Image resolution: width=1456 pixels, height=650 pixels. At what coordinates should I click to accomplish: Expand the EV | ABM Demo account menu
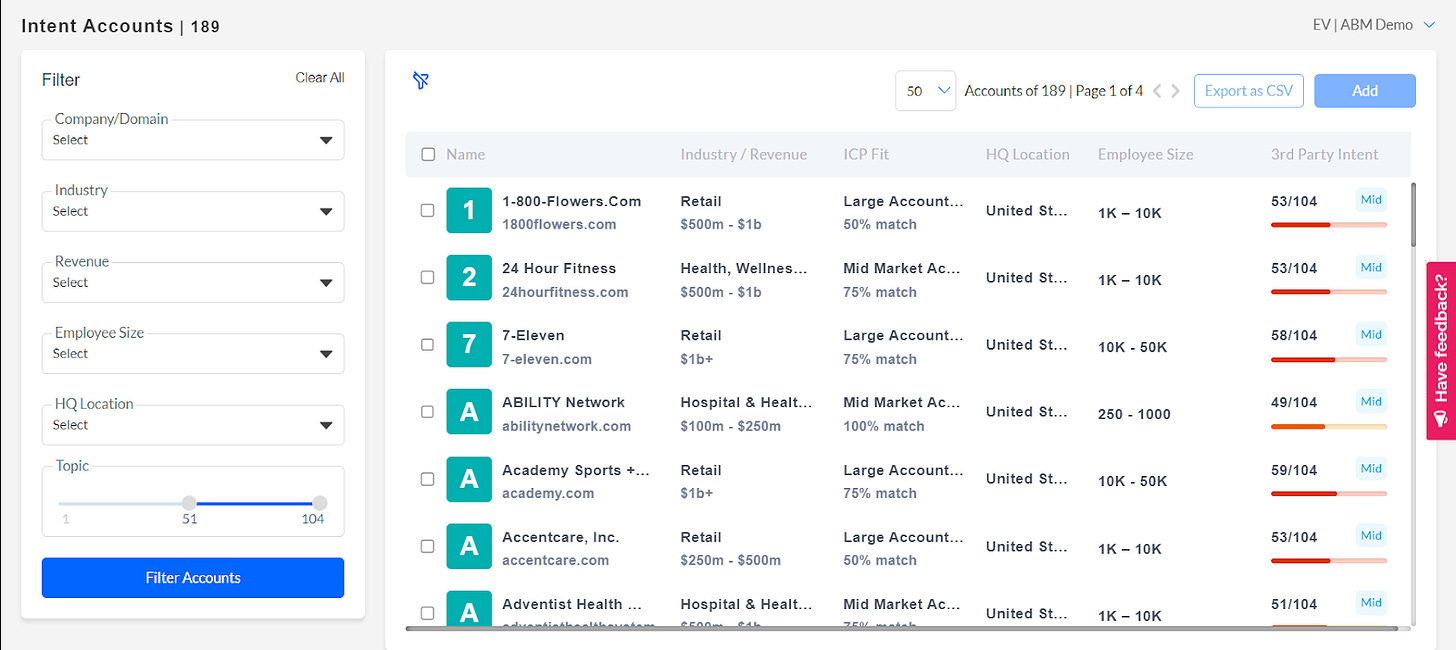(1374, 25)
